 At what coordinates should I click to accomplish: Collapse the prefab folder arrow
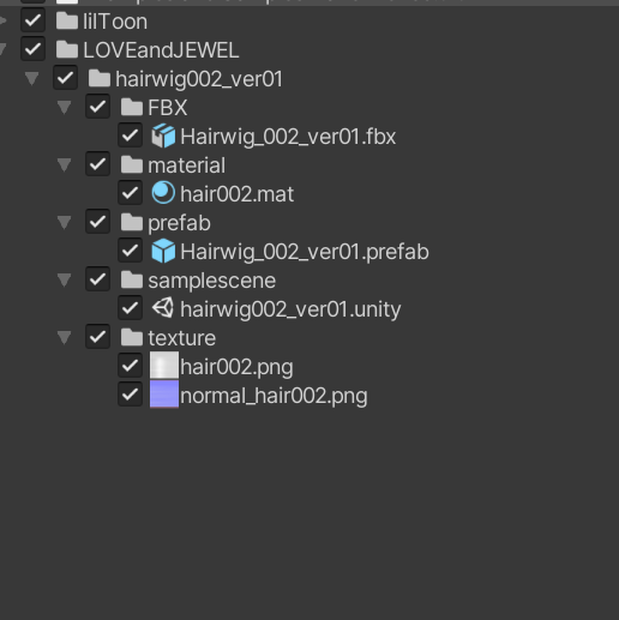point(64,222)
